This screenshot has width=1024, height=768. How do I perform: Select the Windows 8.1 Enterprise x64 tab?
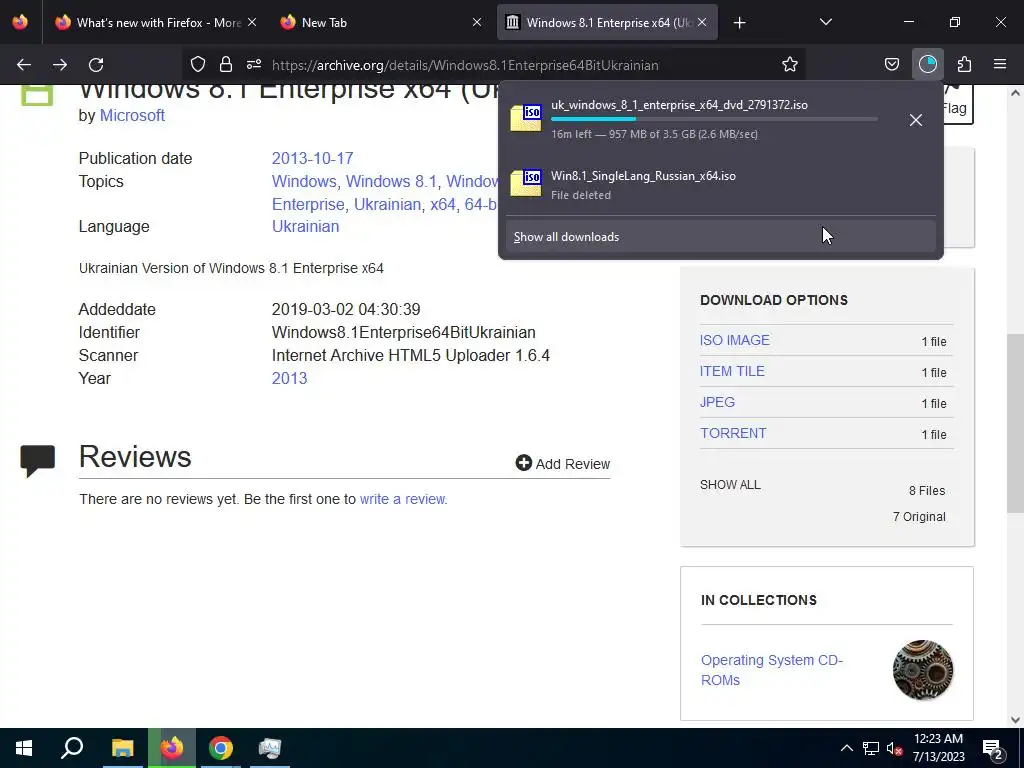tap(608, 23)
